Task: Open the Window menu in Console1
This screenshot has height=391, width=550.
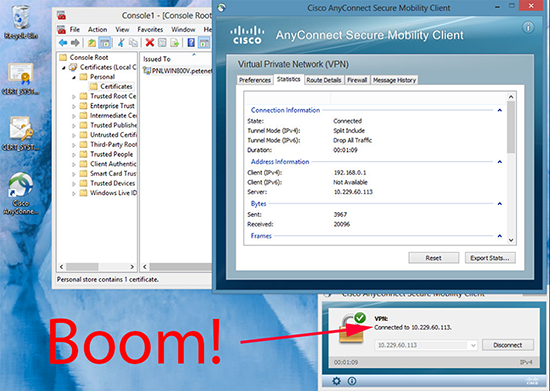Action: pyautogui.click(x=183, y=29)
